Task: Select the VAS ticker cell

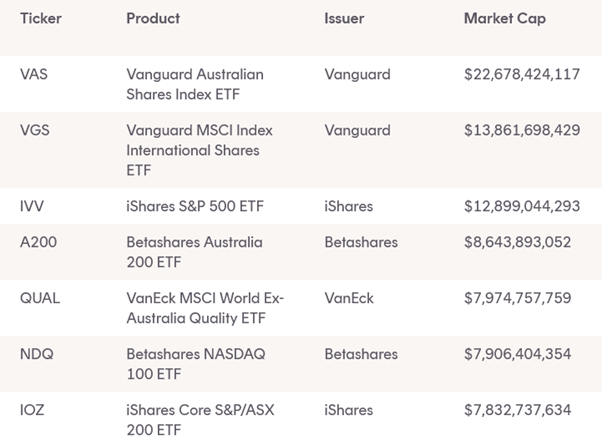Action: 34,75
